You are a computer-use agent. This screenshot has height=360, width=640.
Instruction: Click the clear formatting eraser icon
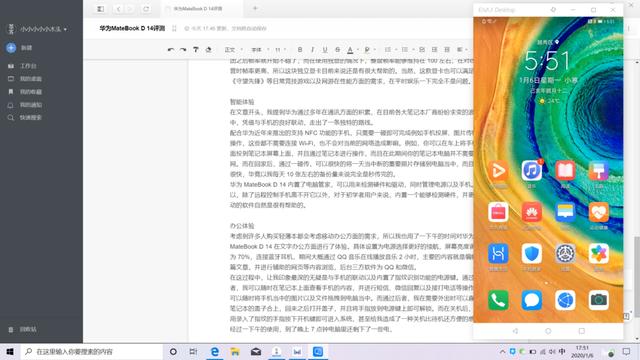pyautogui.click(x=209, y=49)
